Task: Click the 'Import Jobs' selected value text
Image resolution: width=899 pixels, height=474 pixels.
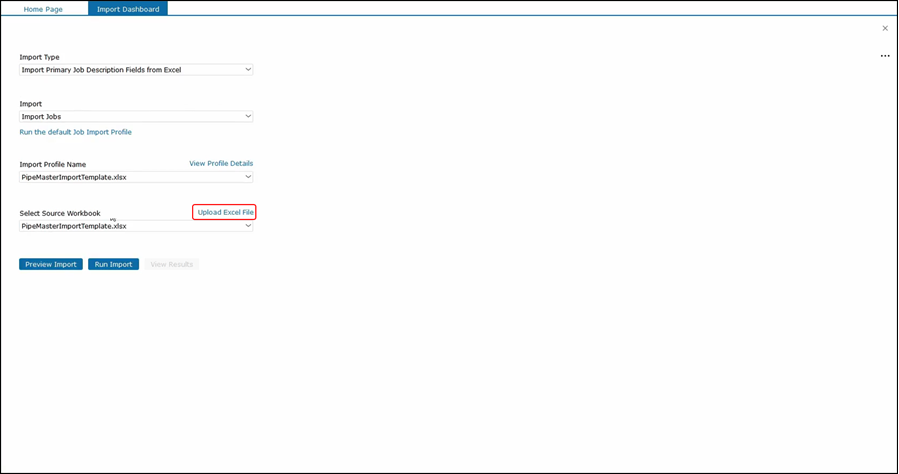Action: point(41,117)
